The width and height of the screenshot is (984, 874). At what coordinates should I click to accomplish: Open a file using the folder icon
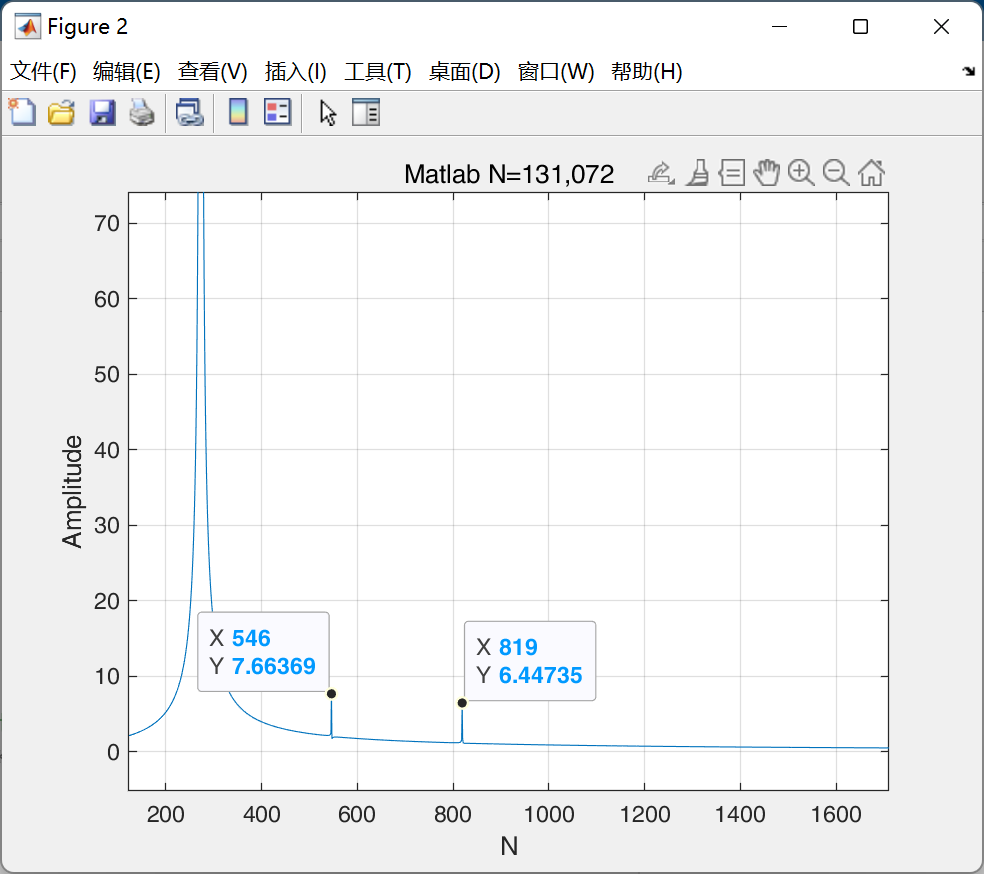(62, 113)
